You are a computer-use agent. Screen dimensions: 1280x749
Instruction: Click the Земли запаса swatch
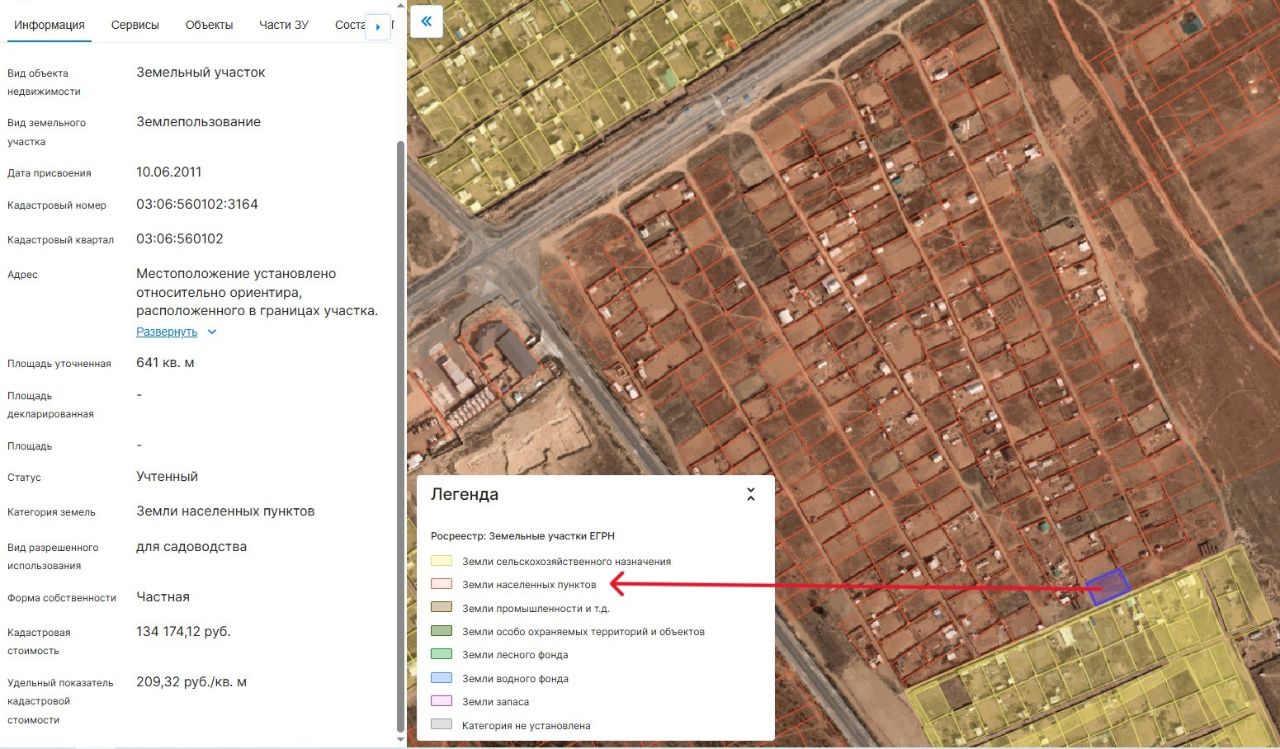point(441,702)
